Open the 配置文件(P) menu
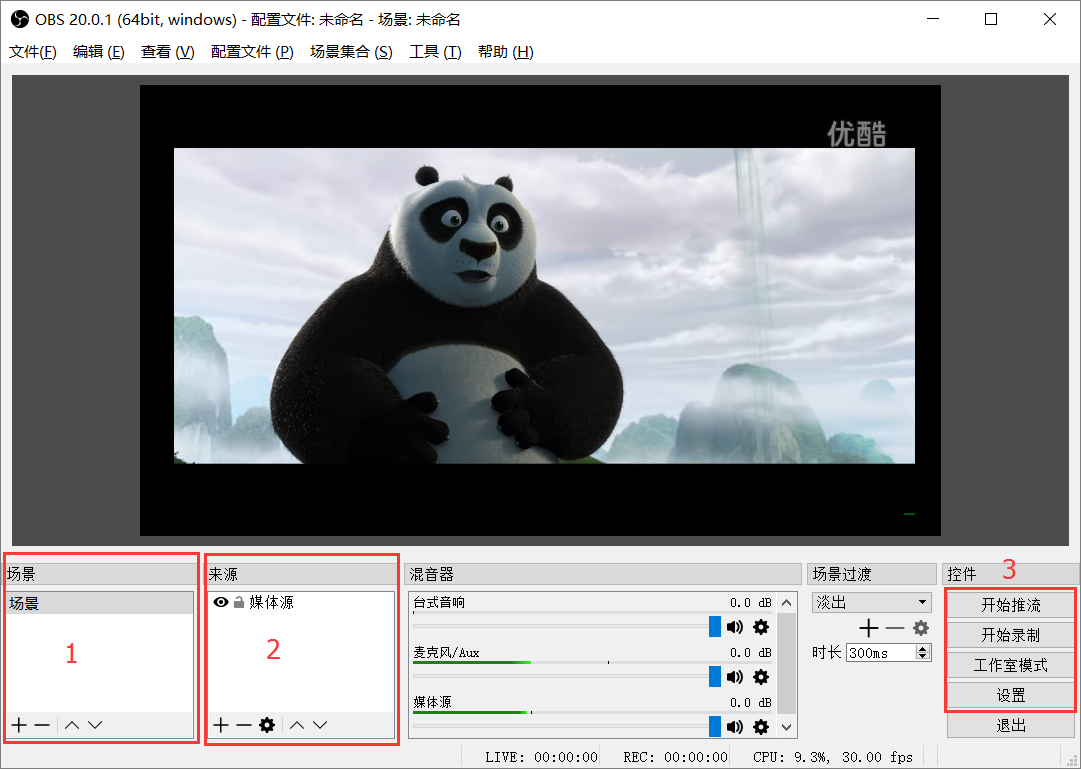Image resolution: width=1081 pixels, height=769 pixels. click(252, 52)
